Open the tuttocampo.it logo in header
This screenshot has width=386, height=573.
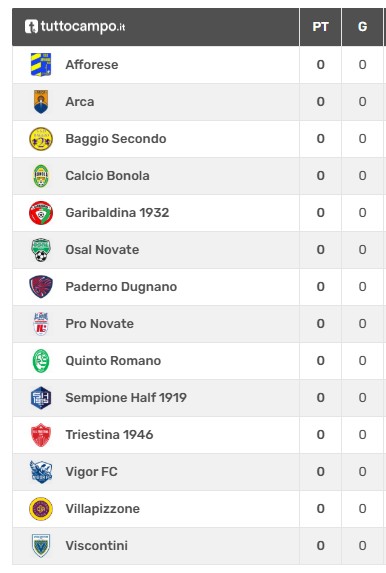[75, 27]
